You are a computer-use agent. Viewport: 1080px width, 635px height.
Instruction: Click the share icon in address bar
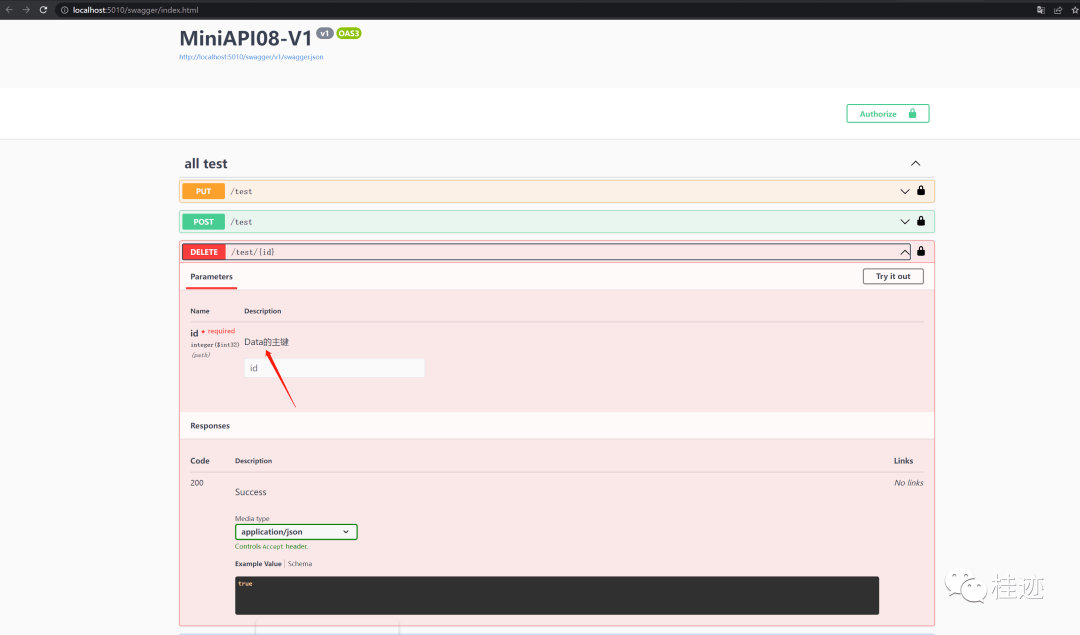[1057, 9]
